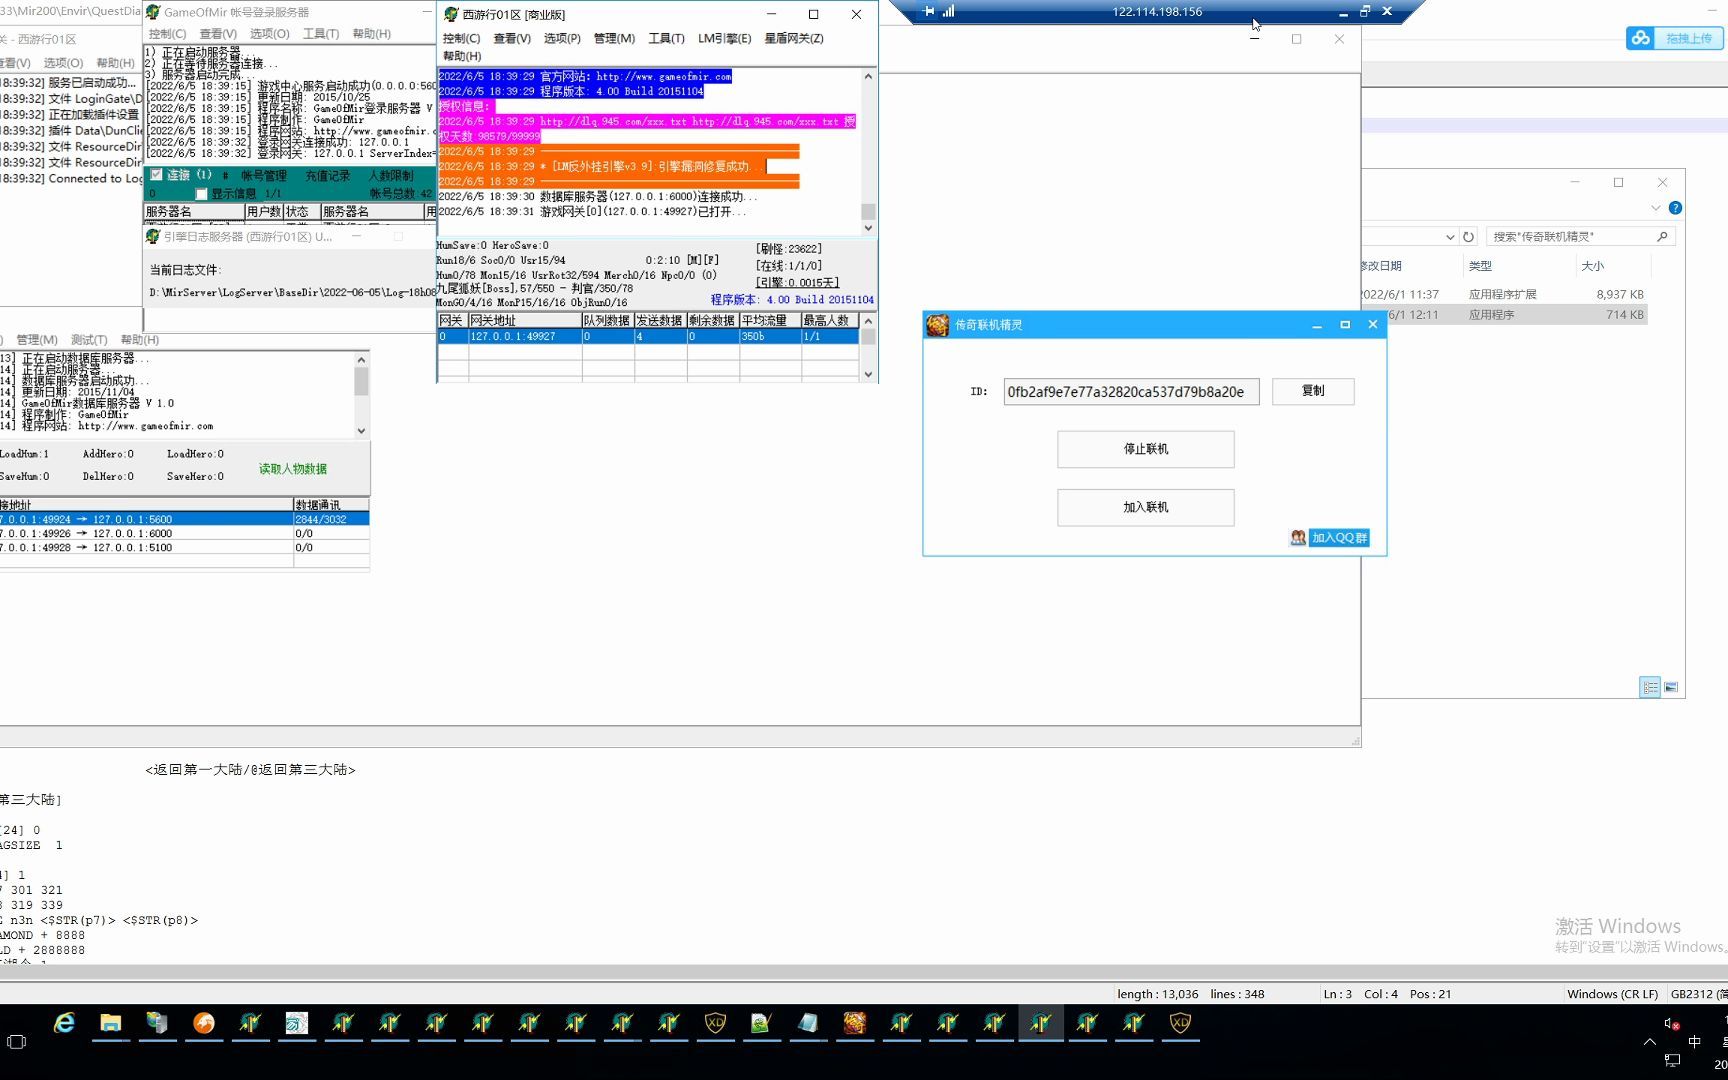Switch to 传奇联机精灵 taskbar icon
Screen dimensions: 1728x1080
pyautogui.click(x=854, y=1023)
